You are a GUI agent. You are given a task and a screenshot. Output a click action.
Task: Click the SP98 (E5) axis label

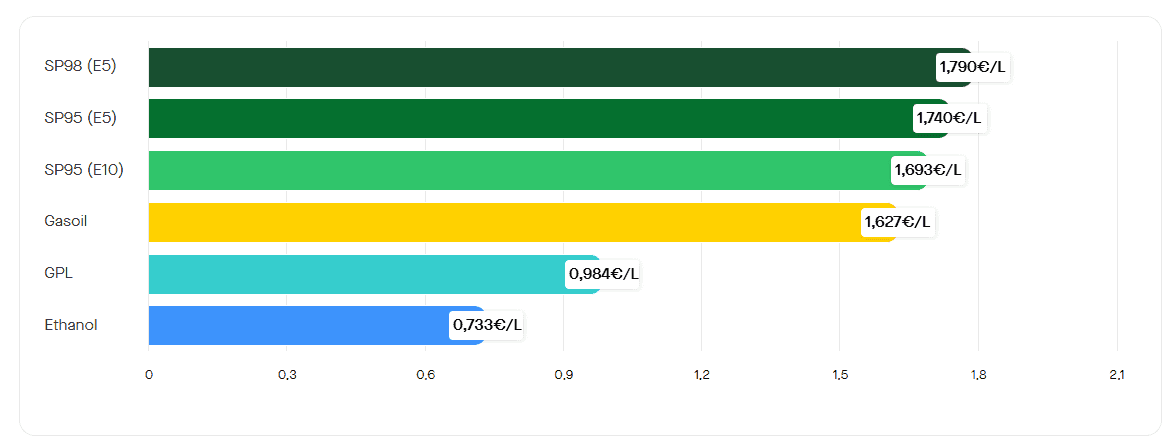(80, 67)
